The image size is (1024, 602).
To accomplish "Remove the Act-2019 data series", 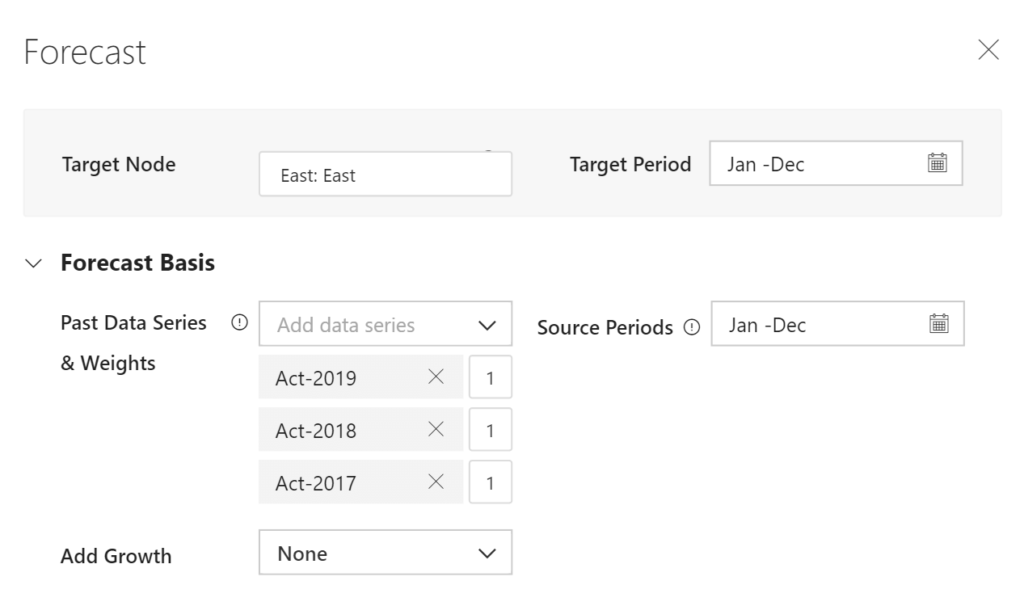I will 434,377.
